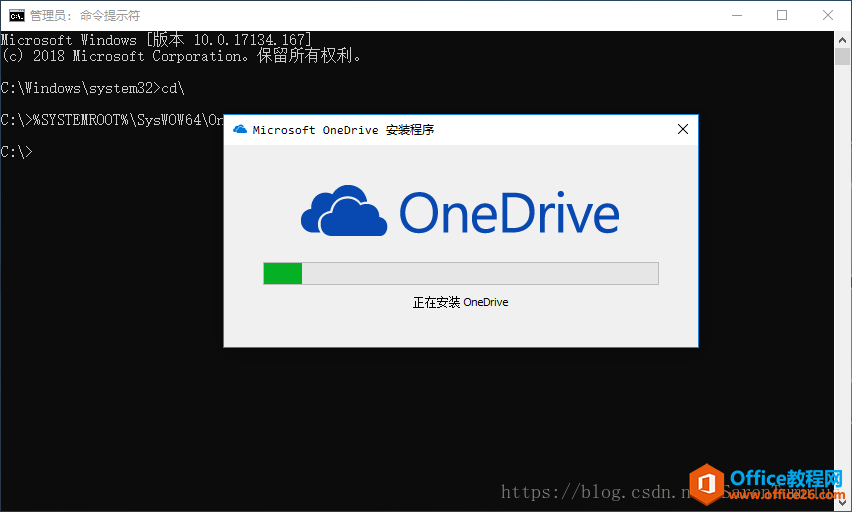Click the OneDrive cloud icon in installer title bar
Viewport: 852px width, 512px height.
click(240, 129)
